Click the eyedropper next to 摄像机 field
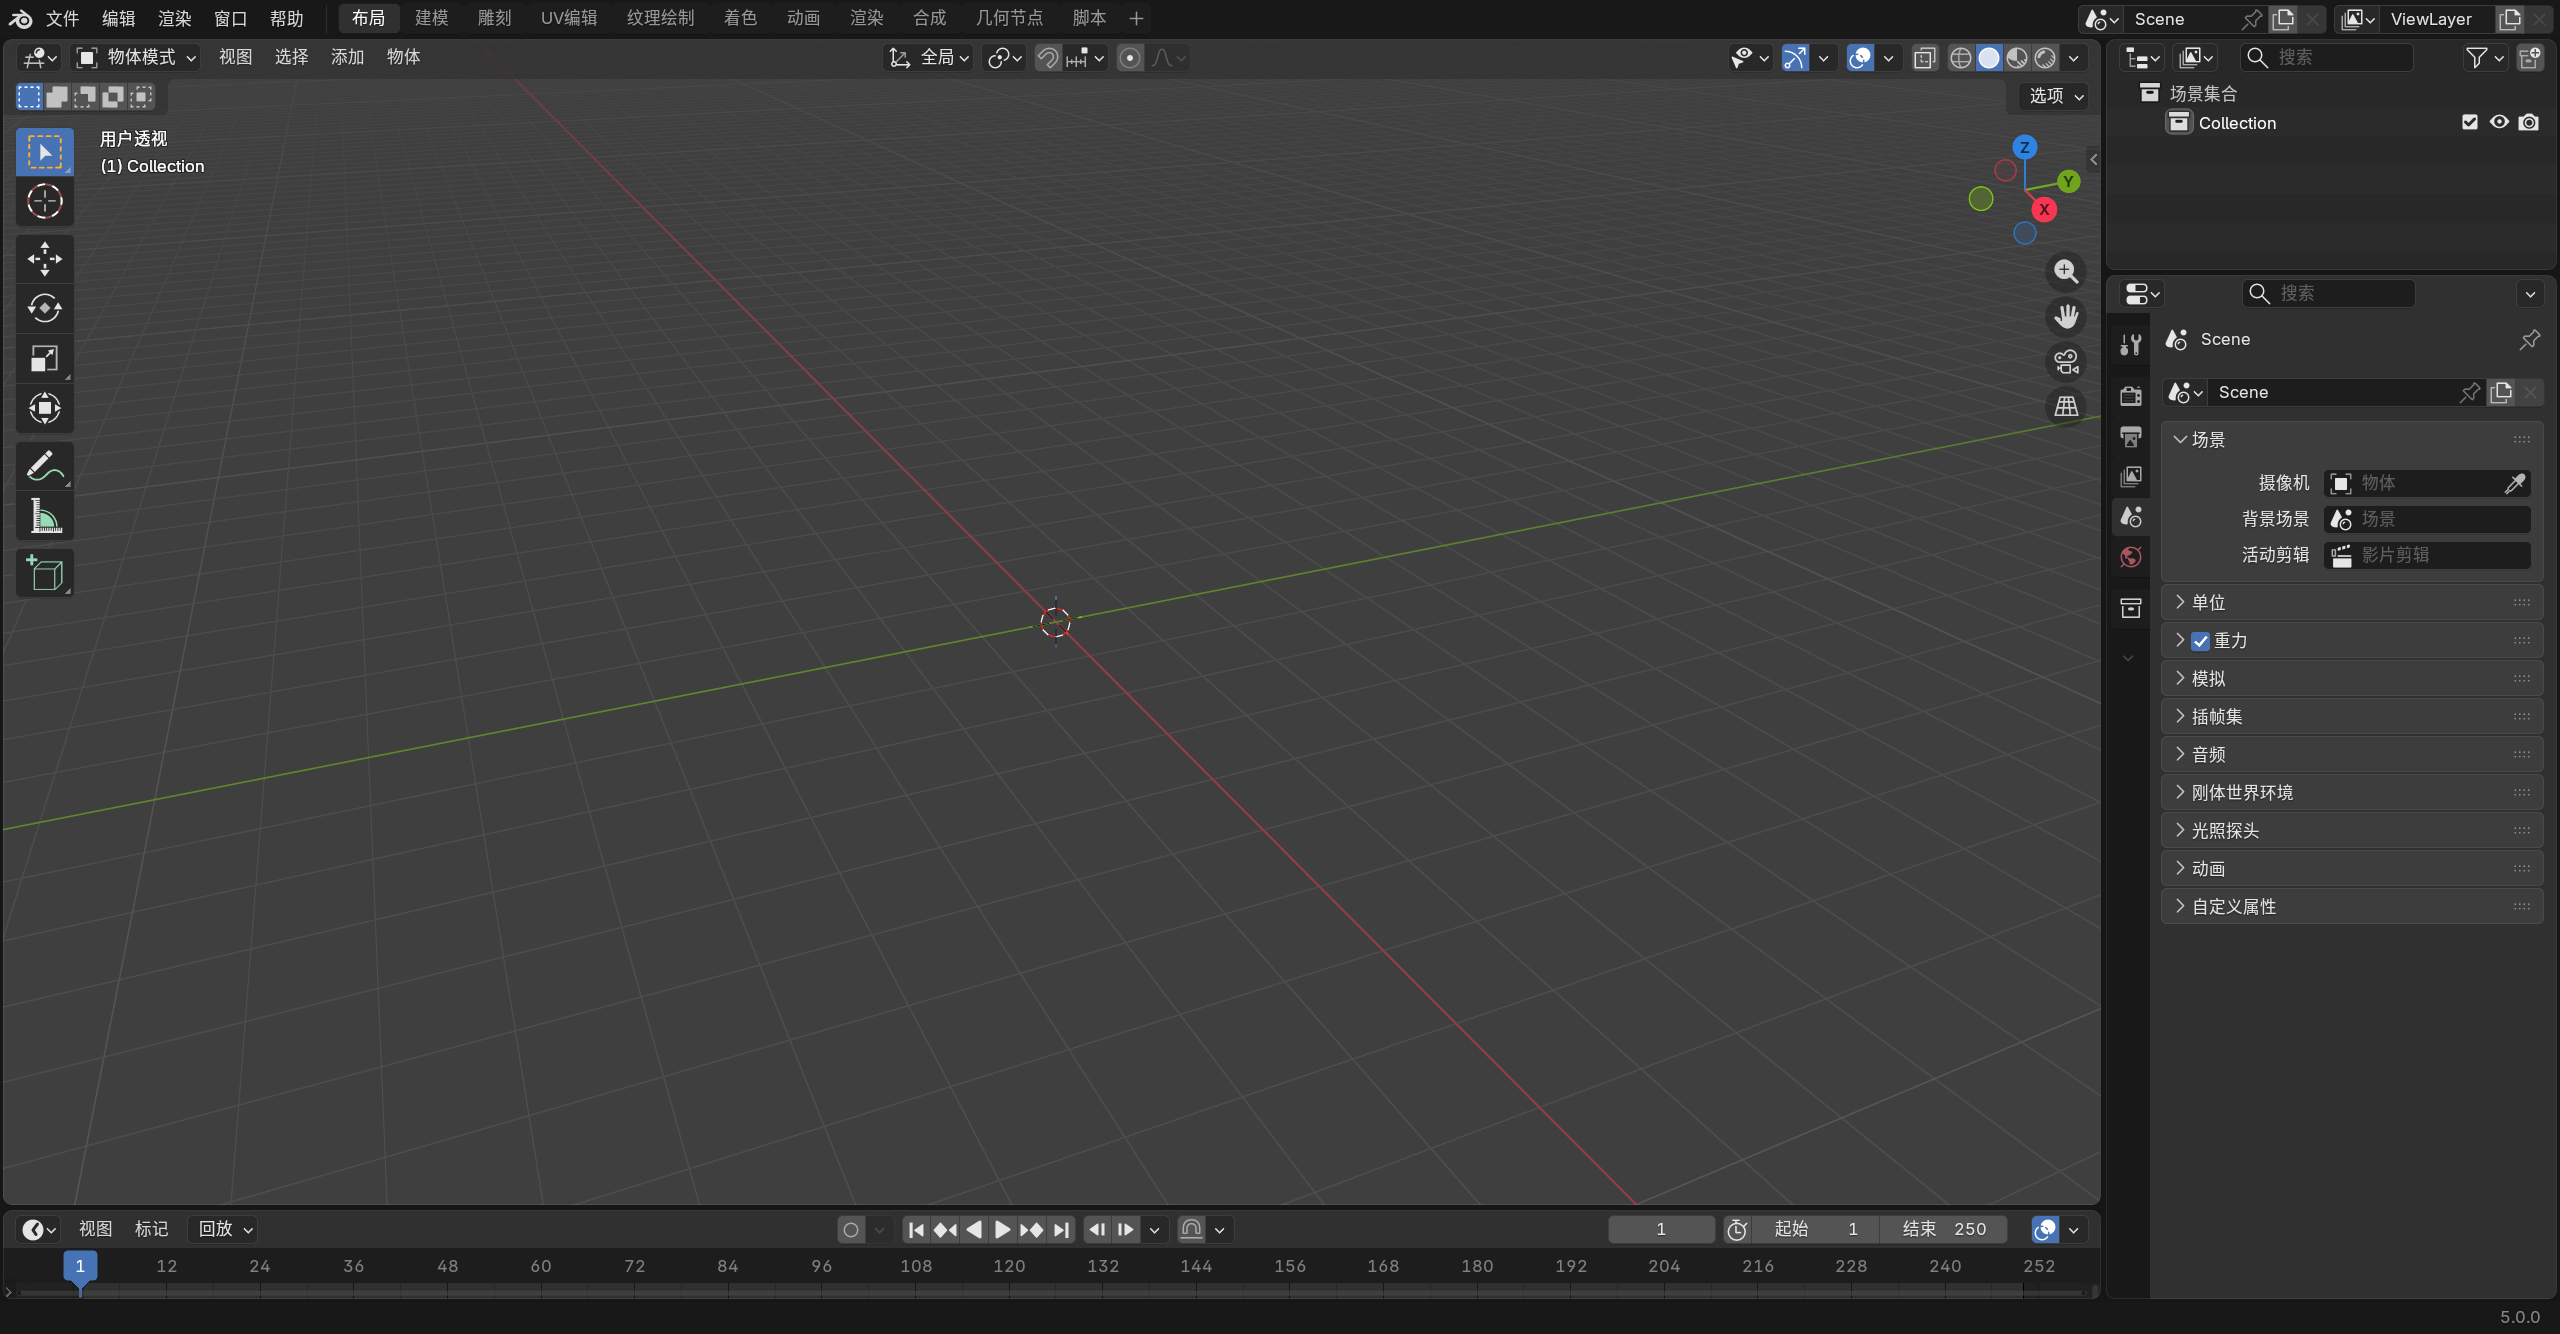Viewport: 2560px width, 1334px height. pyautogui.click(x=2515, y=484)
